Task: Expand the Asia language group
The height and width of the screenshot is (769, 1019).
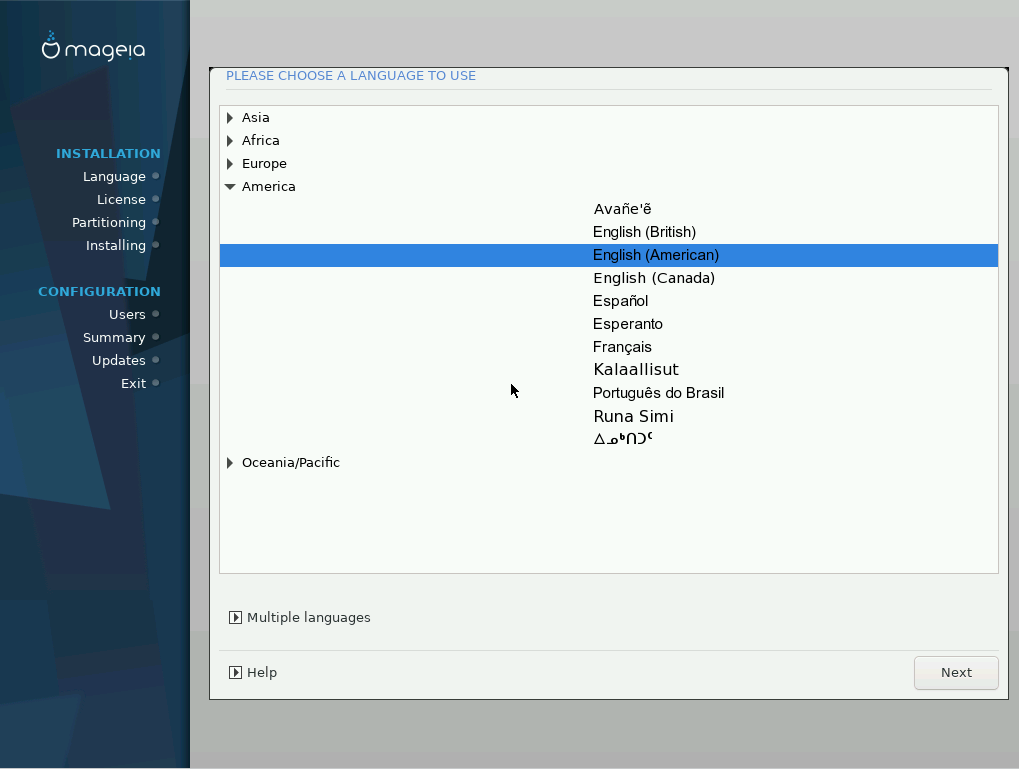Action: [230, 118]
